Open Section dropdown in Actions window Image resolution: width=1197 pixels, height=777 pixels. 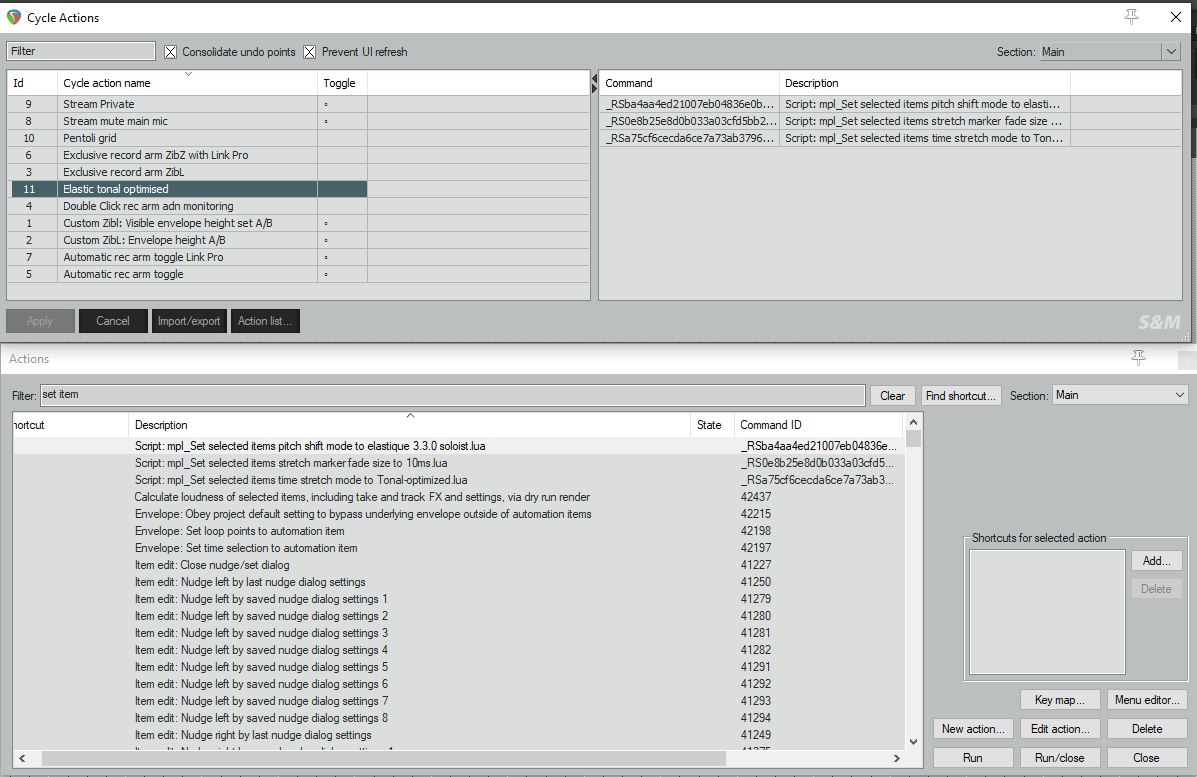point(1120,395)
